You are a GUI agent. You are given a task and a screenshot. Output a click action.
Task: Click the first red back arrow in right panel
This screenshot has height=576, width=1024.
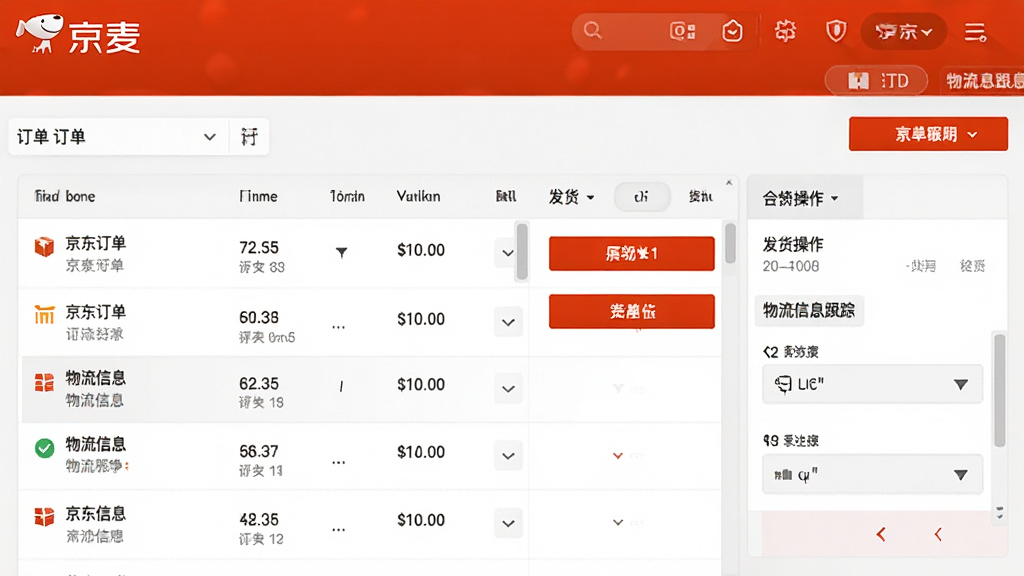point(881,534)
